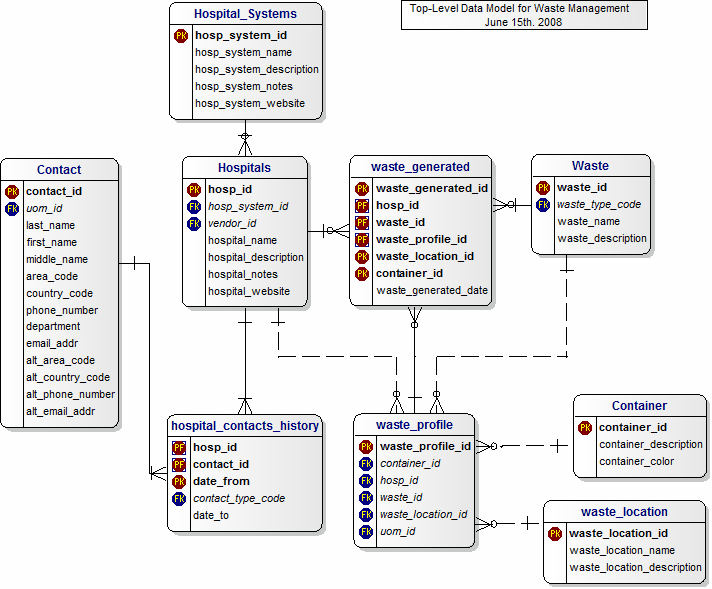Screen dimensions: 712x589
Task: Click the PK icon beside waste_profile_id in waste_profile
Action: pos(366,447)
